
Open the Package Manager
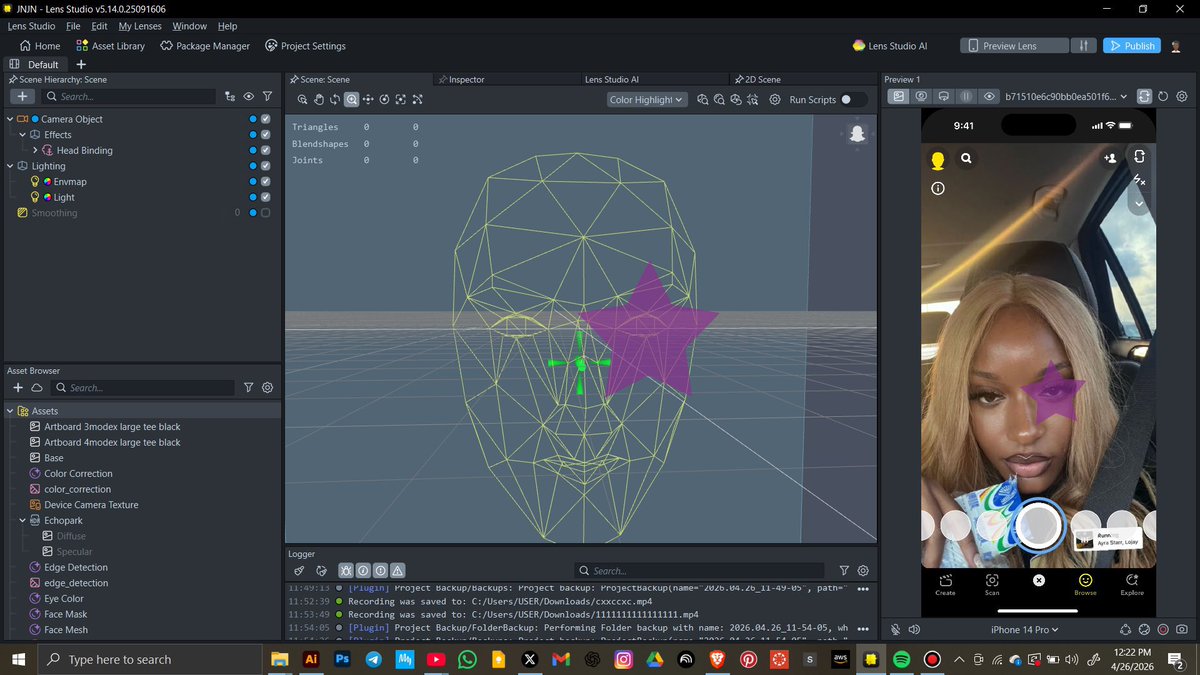click(205, 46)
